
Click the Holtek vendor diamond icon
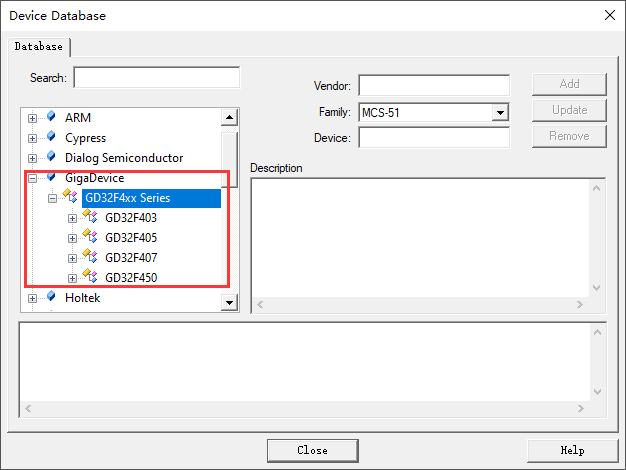click(51, 297)
